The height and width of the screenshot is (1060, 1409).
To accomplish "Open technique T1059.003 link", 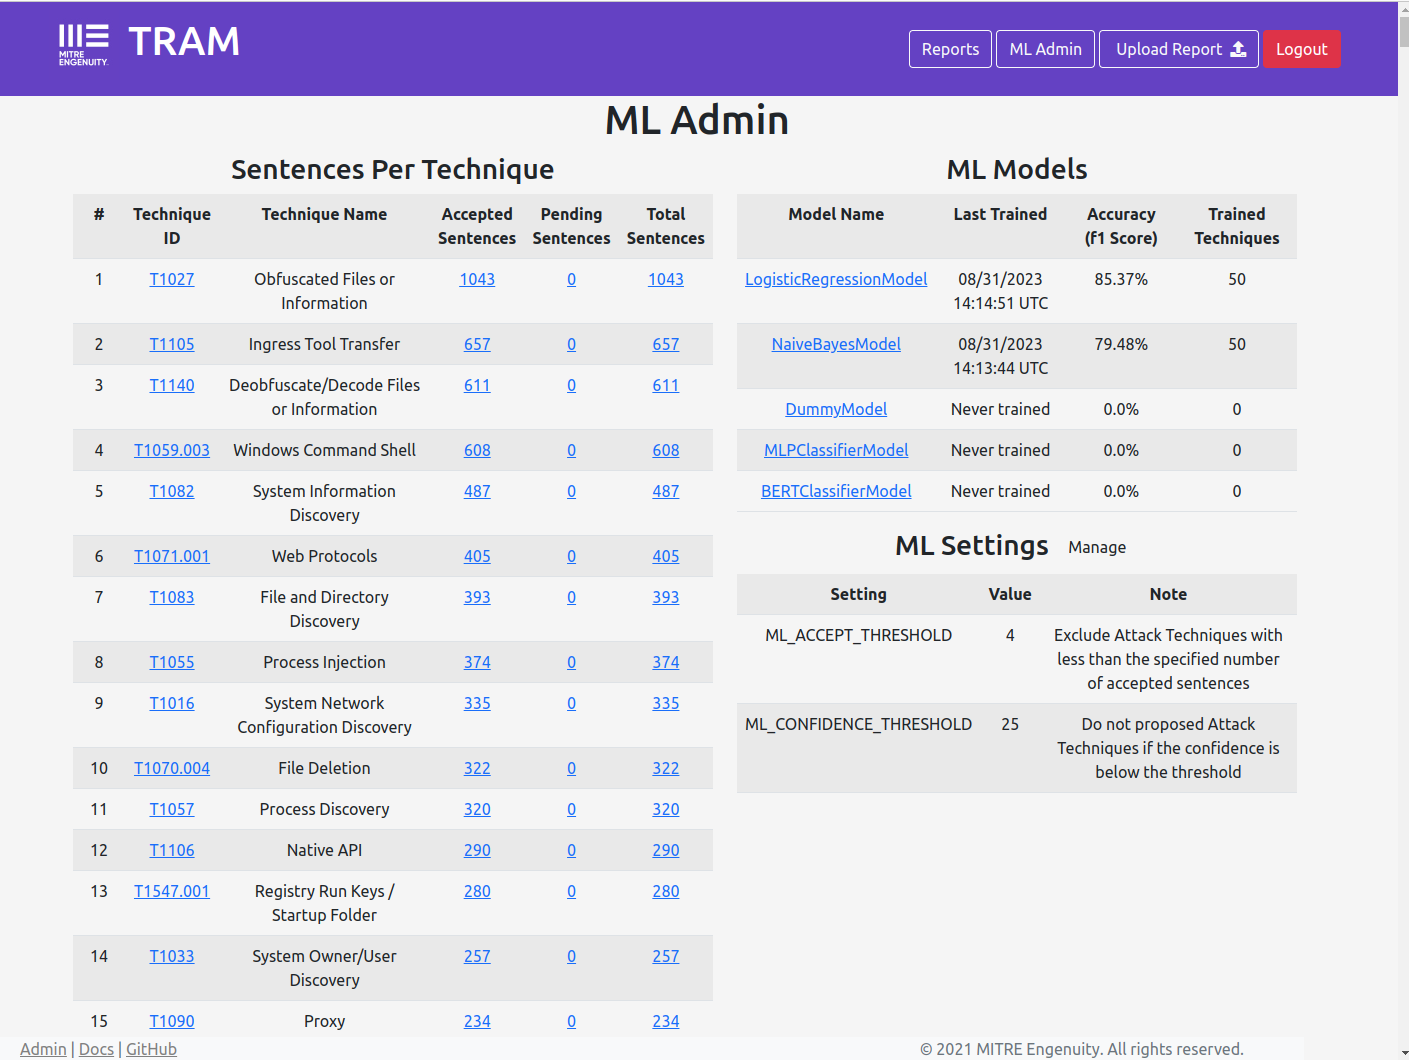I will click(x=172, y=450).
